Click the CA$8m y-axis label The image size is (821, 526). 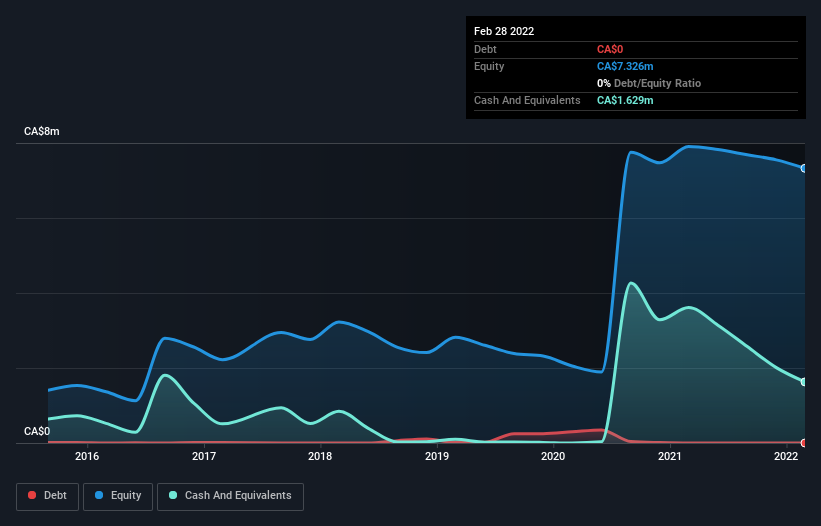pos(42,131)
